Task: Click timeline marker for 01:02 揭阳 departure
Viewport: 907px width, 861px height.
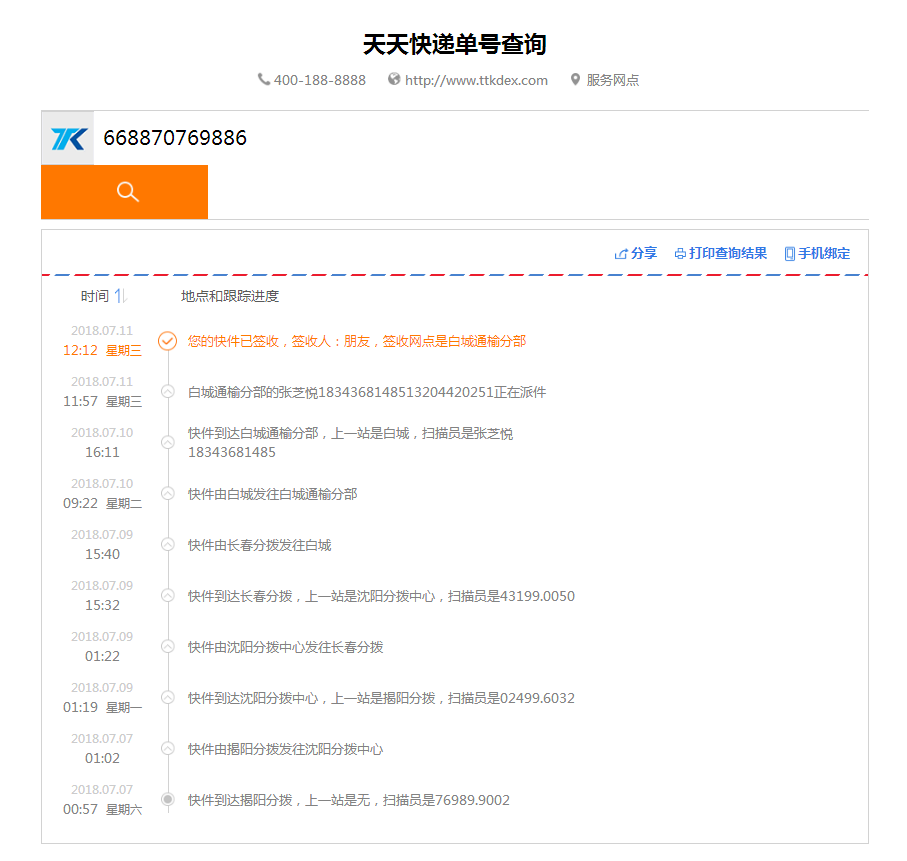Action: coord(168,748)
